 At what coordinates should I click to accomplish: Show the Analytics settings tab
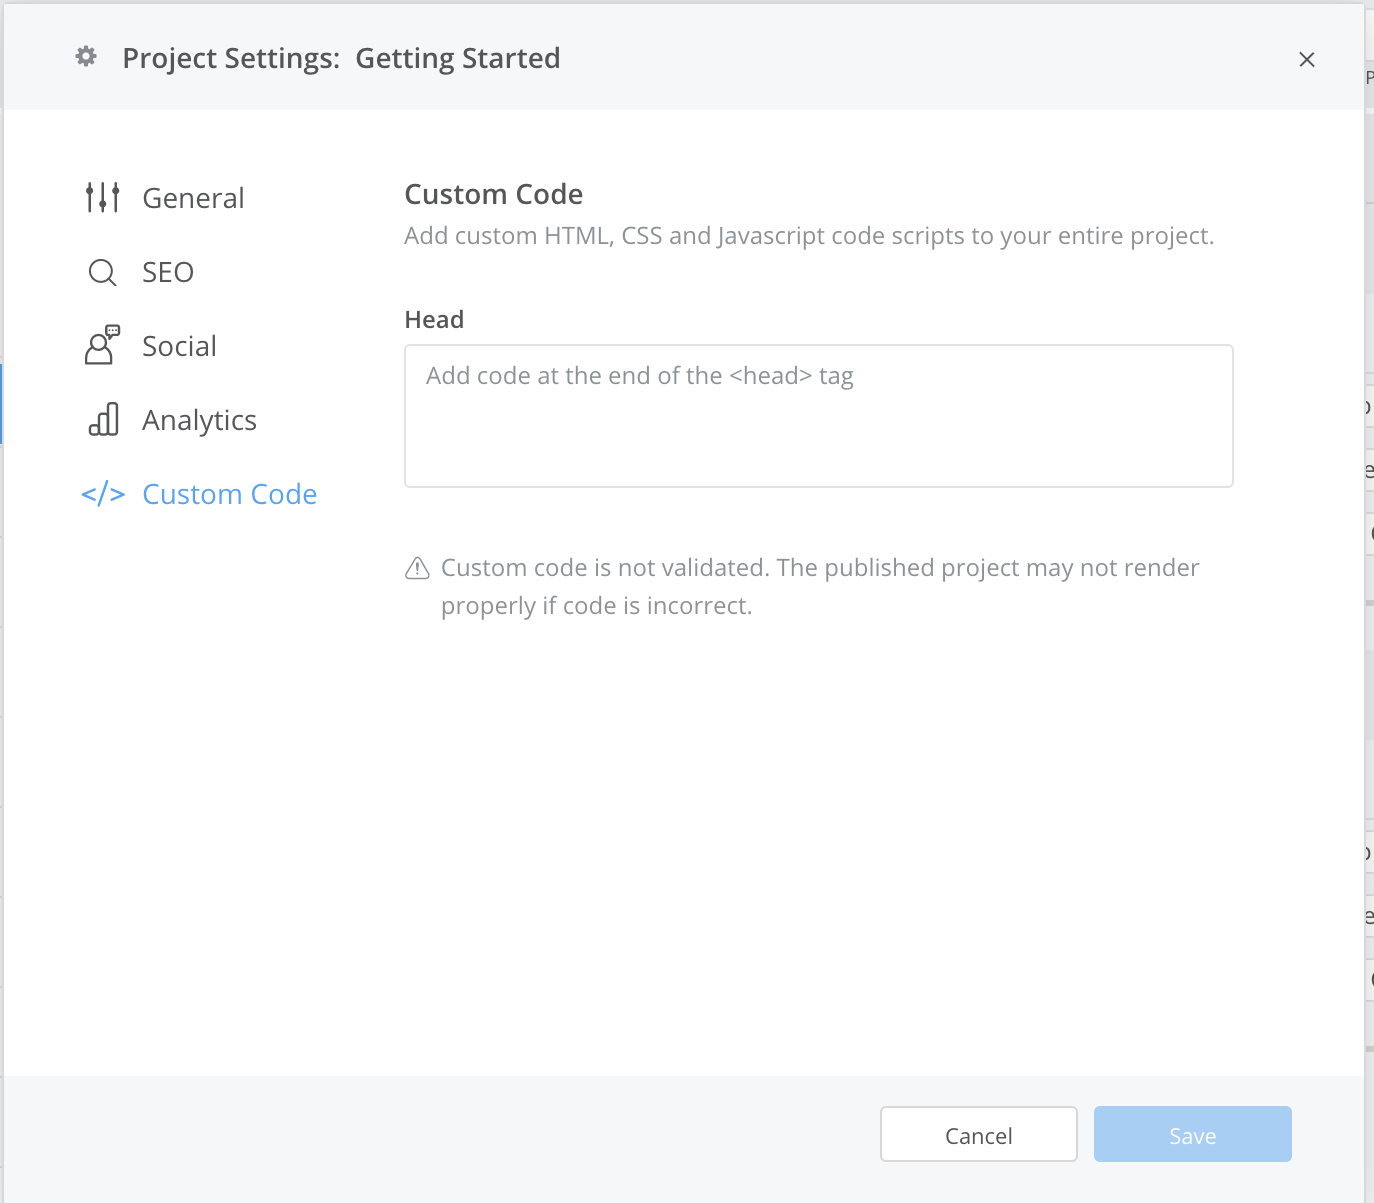tap(199, 420)
